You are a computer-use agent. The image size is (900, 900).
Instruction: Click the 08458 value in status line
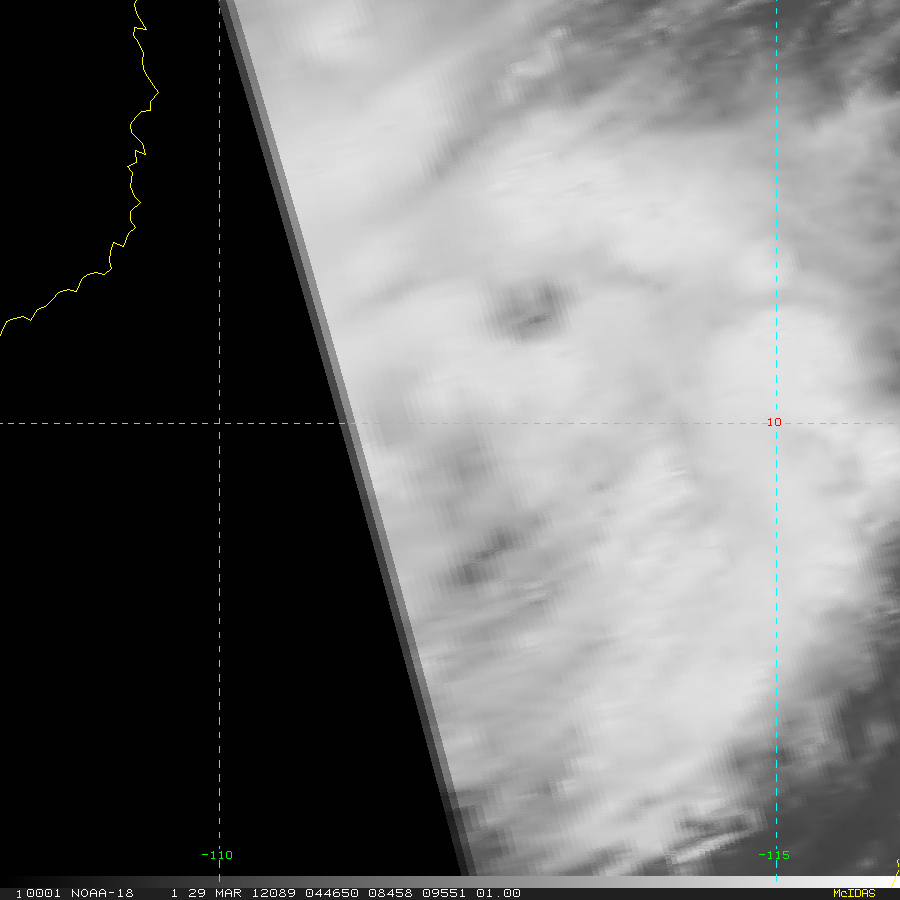[x=390, y=893]
